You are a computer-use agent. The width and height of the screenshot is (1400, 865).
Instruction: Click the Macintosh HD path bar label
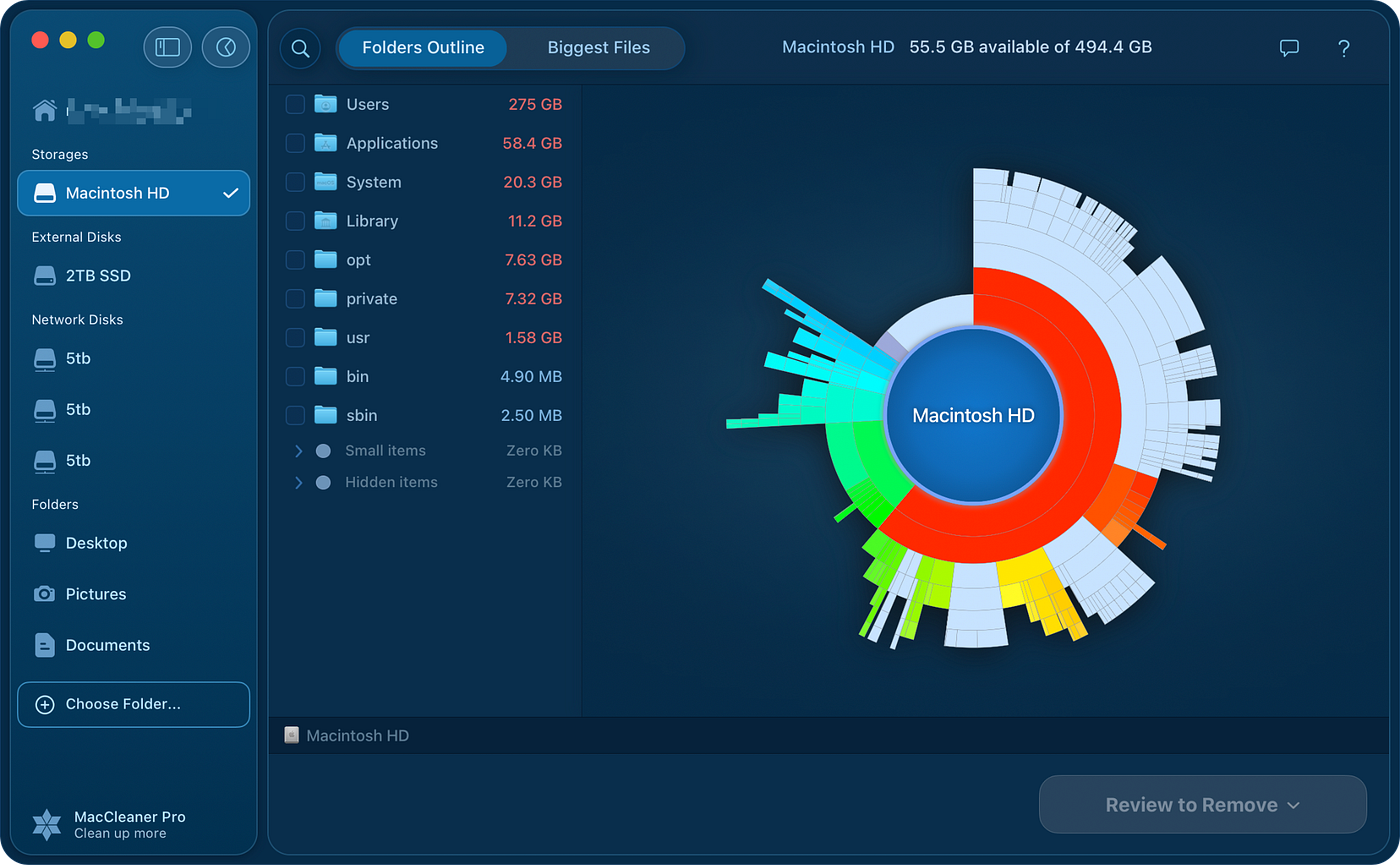[358, 736]
